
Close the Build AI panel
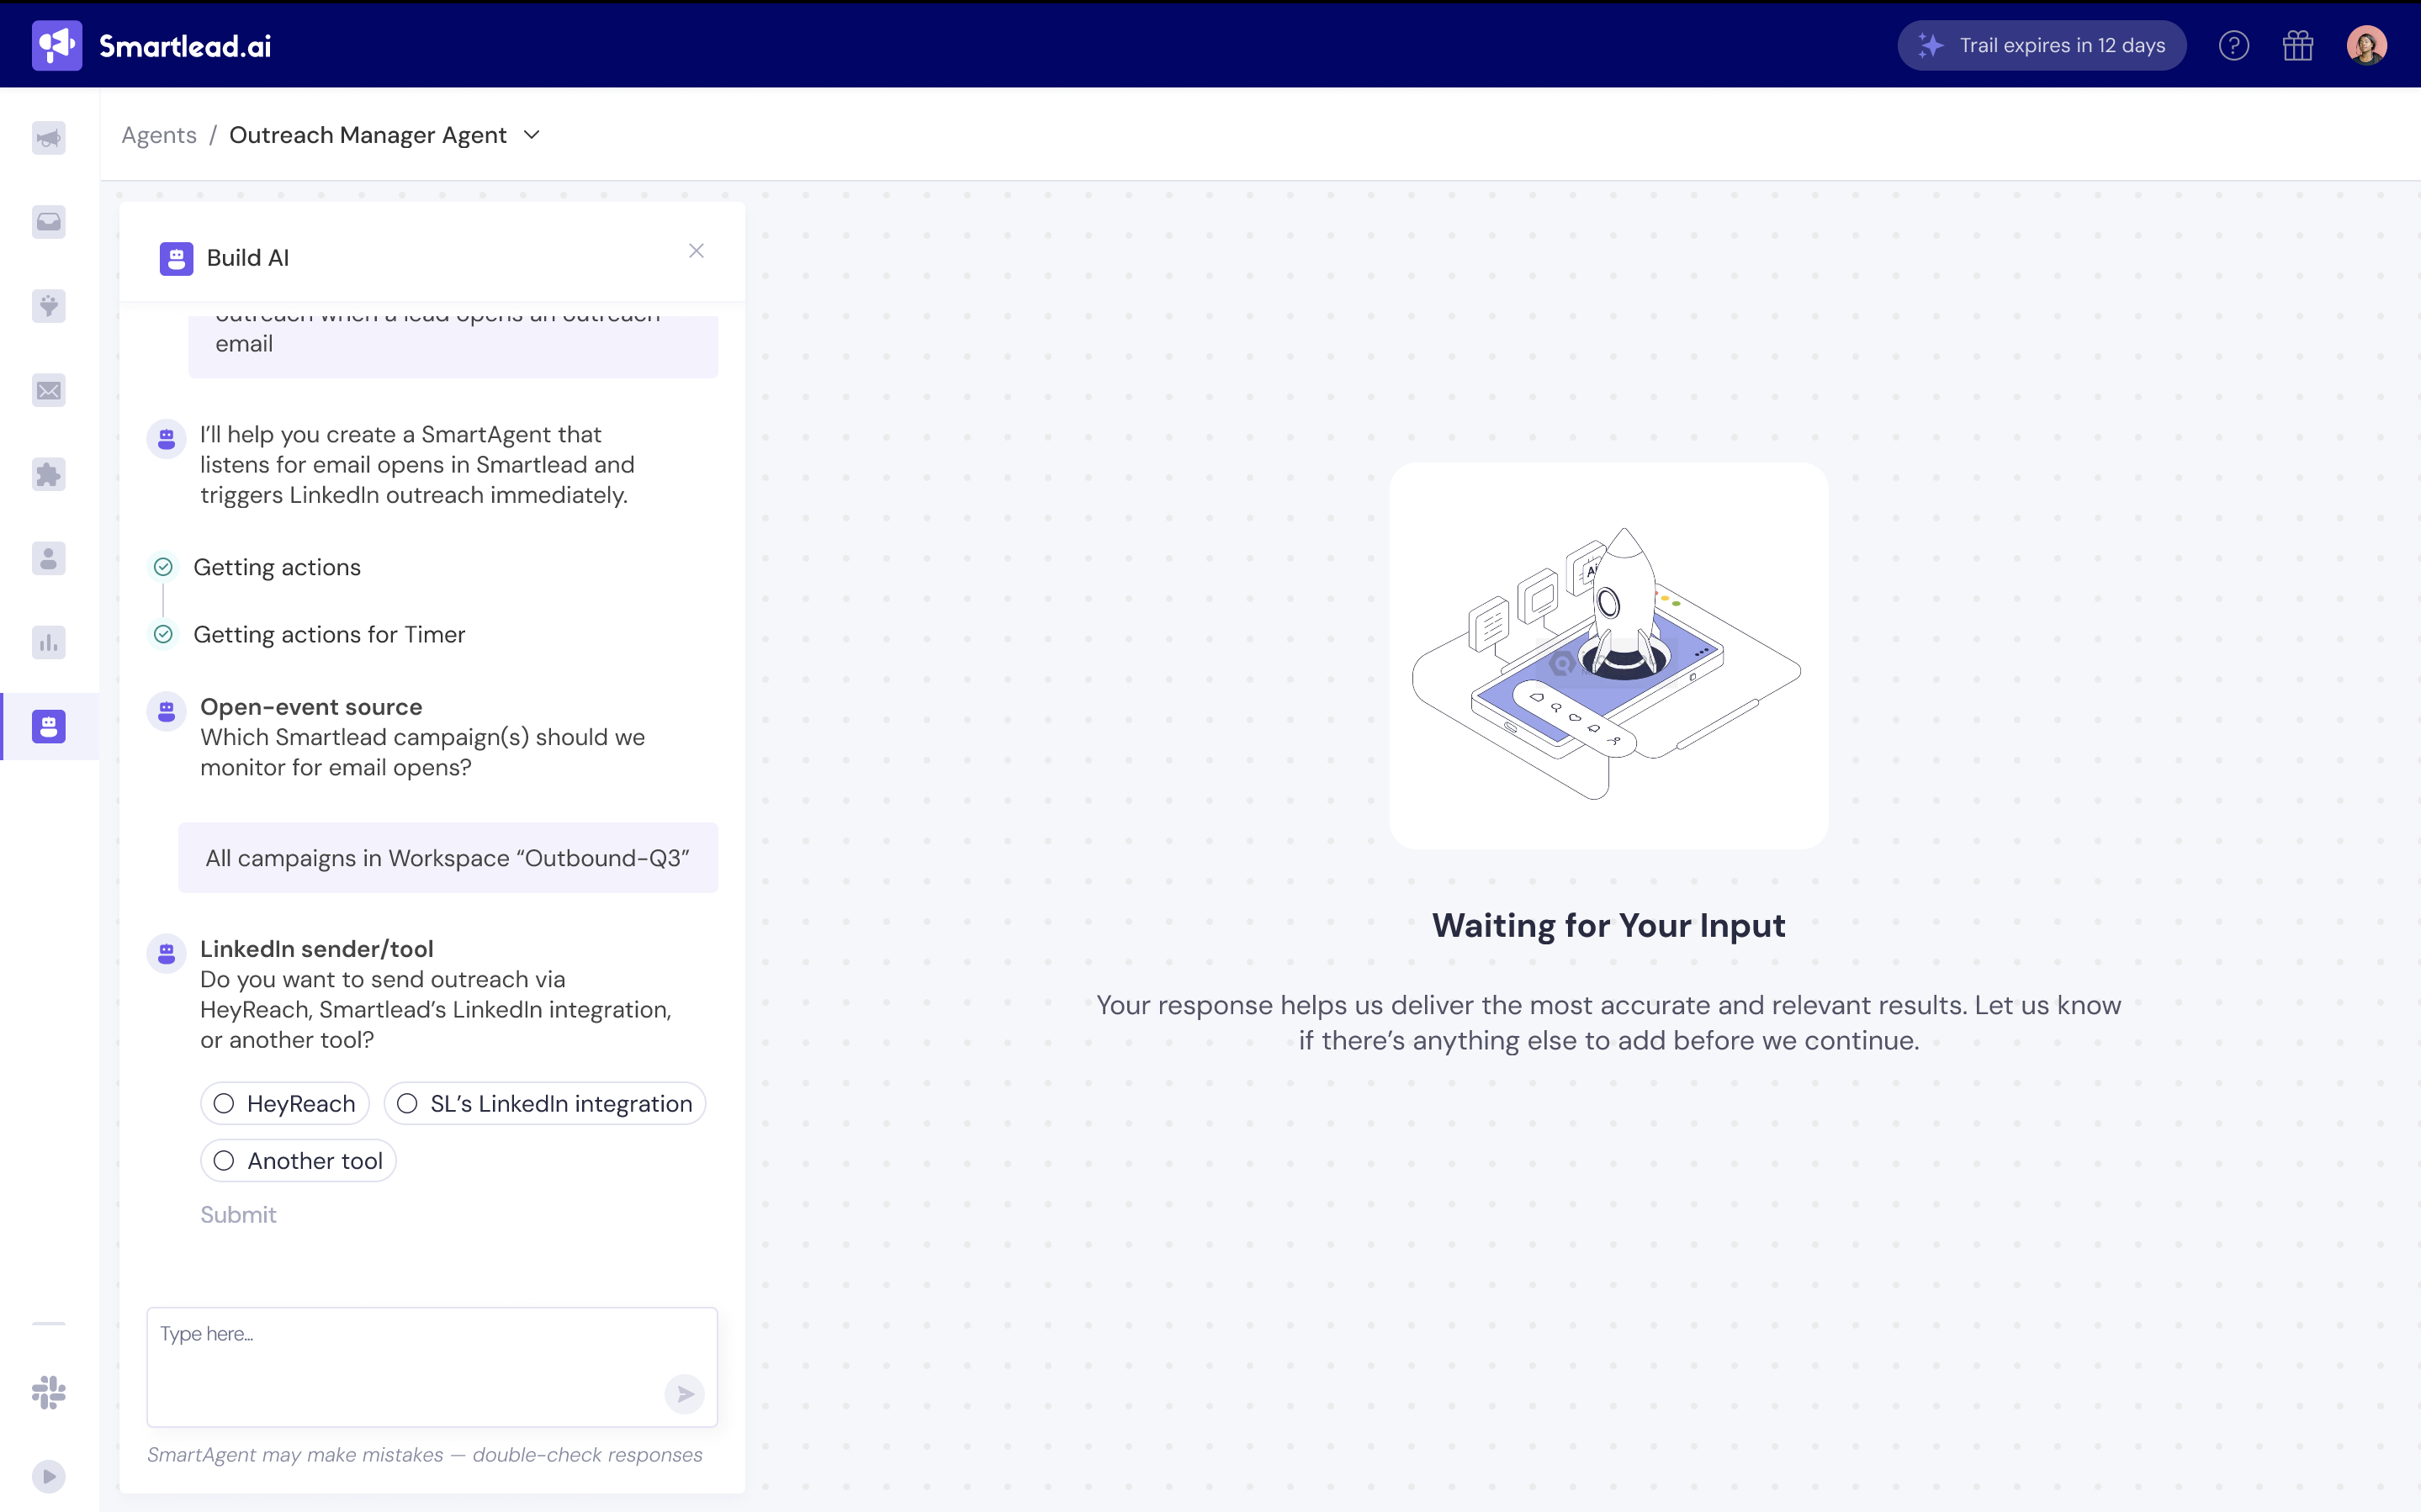click(x=696, y=251)
